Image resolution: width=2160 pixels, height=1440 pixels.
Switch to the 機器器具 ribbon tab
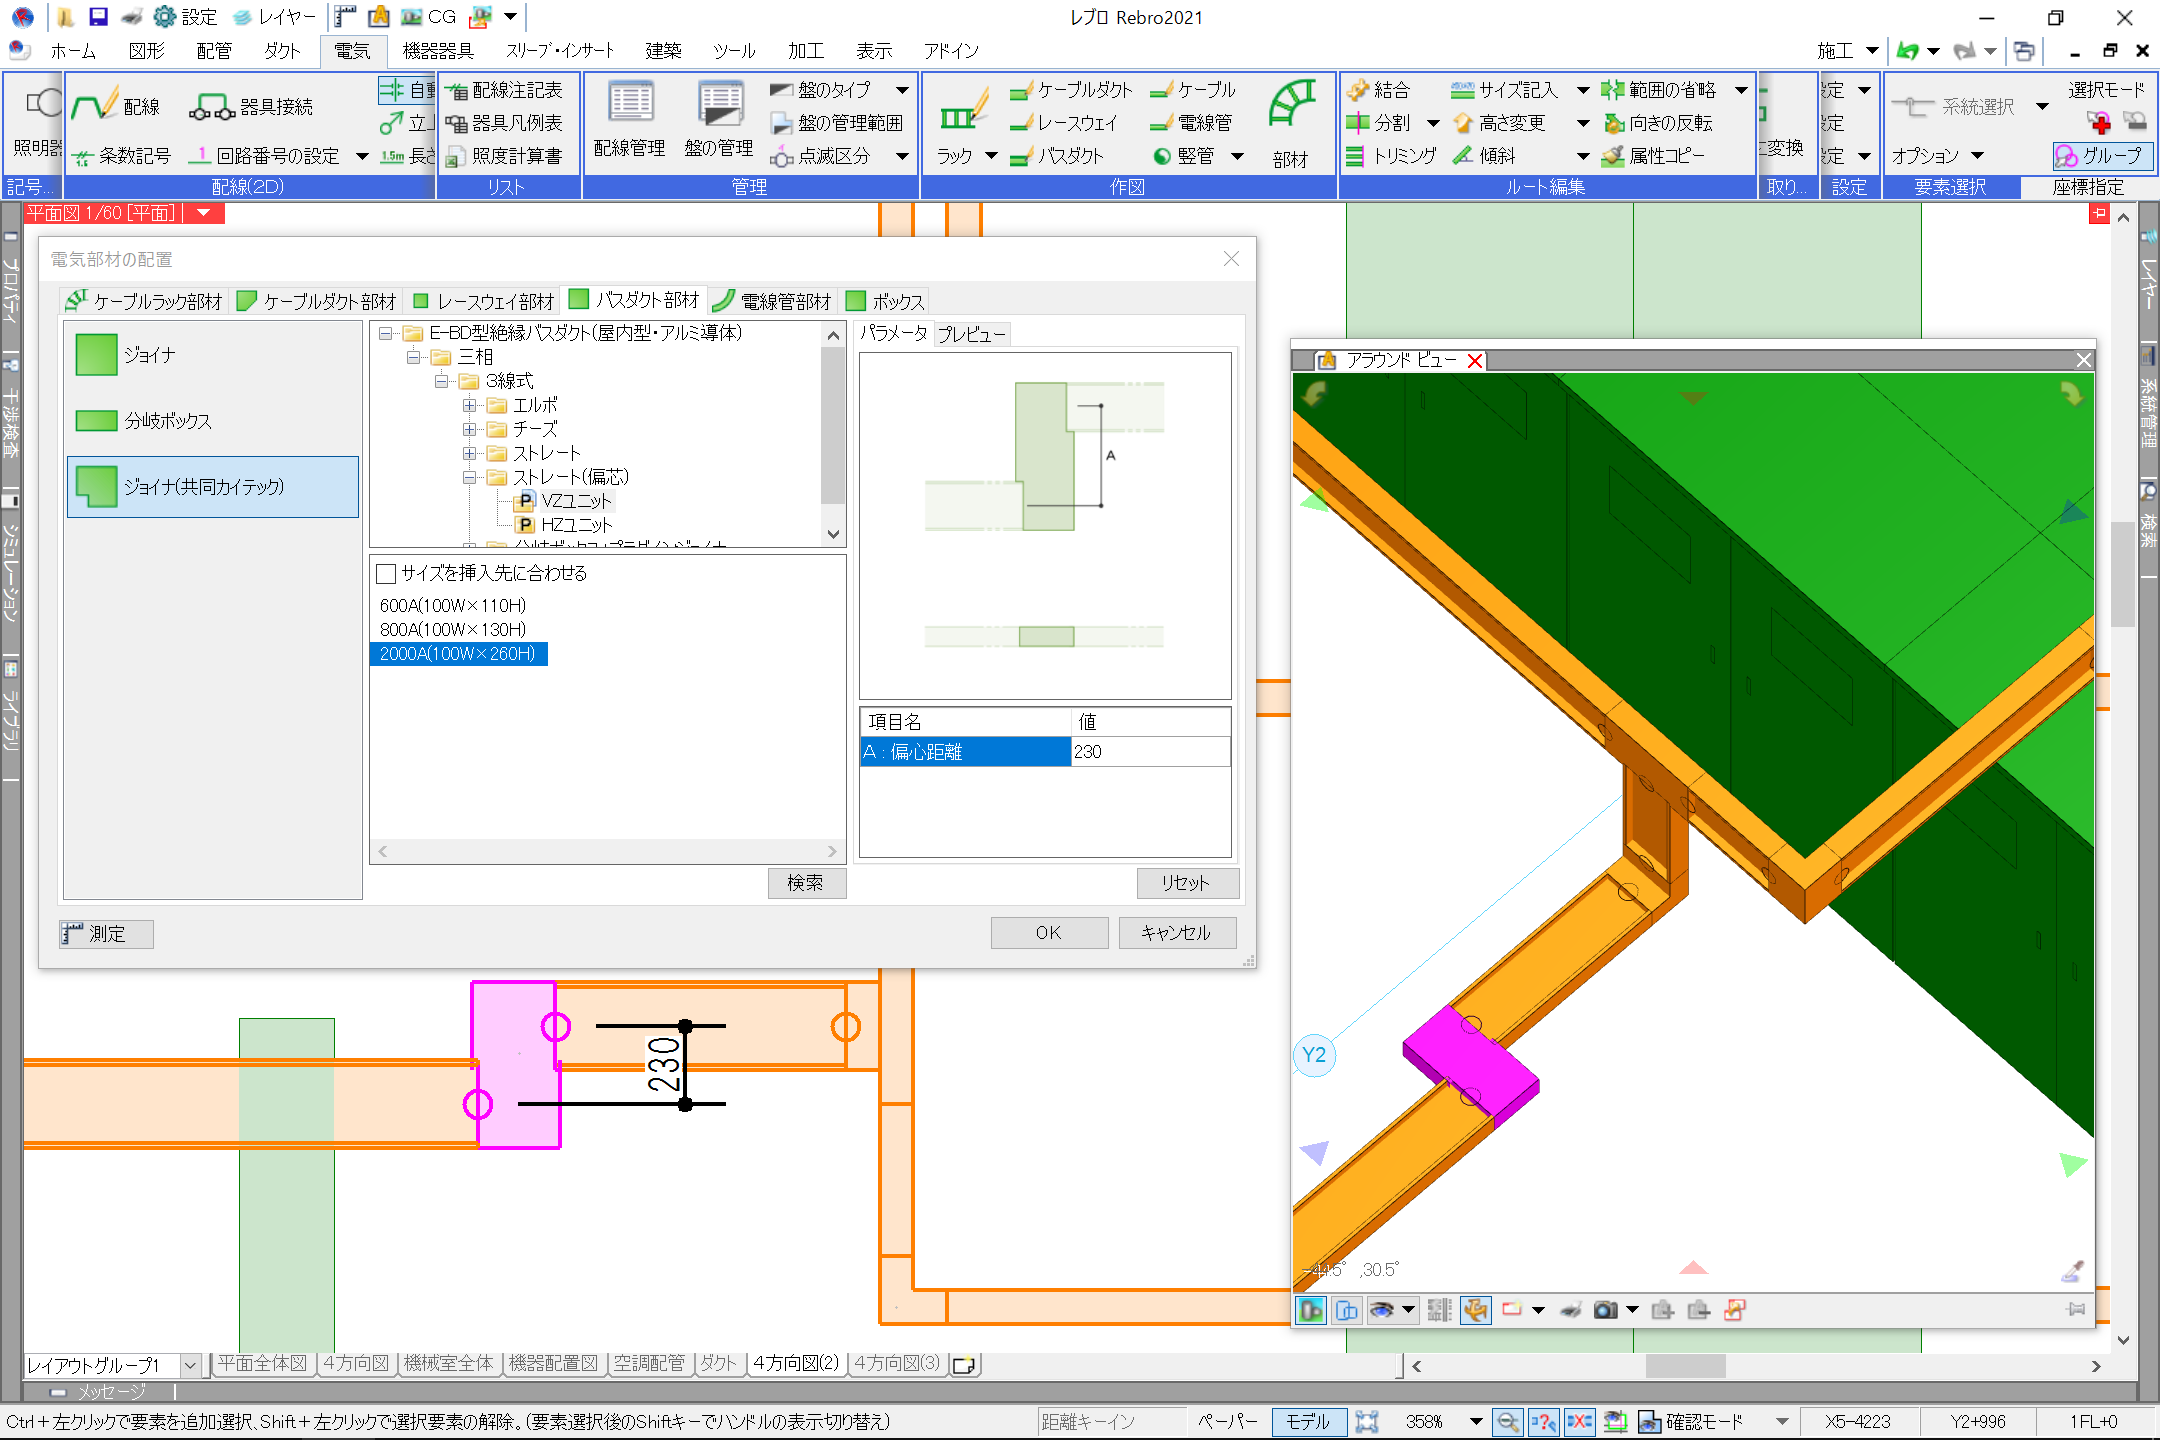tap(438, 51)
